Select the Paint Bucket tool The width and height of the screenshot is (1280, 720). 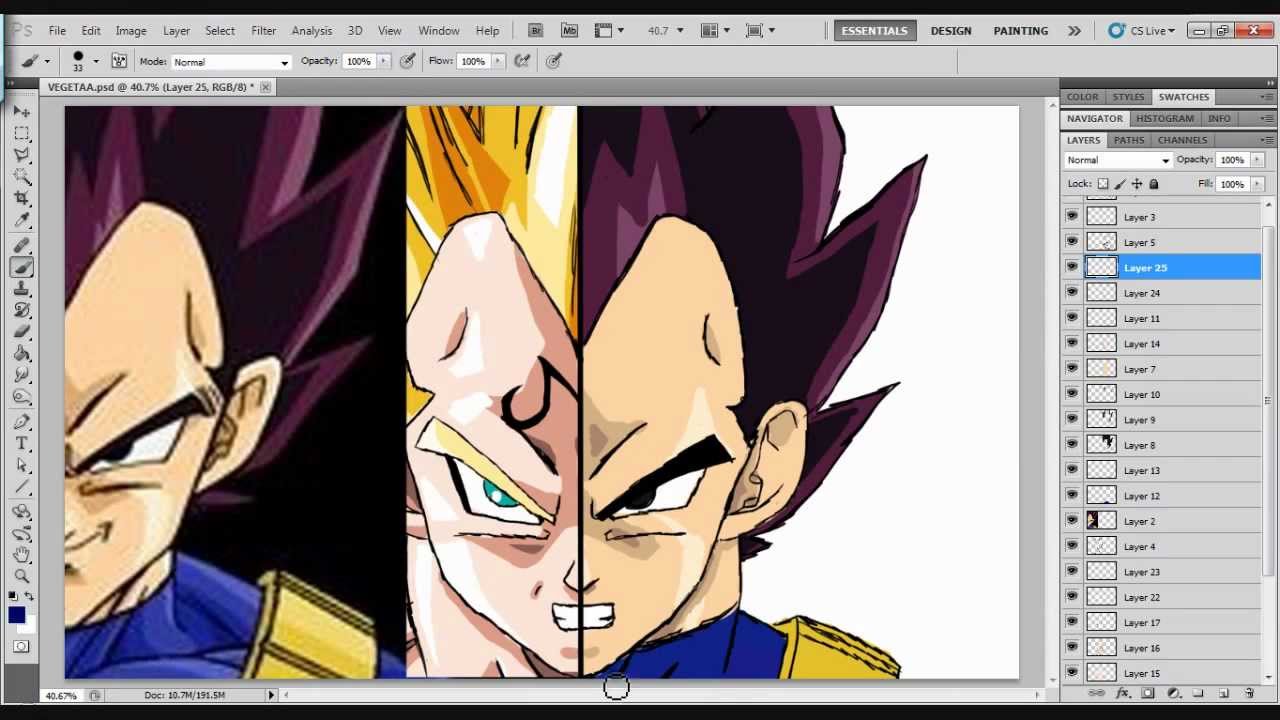pos(21,354)
